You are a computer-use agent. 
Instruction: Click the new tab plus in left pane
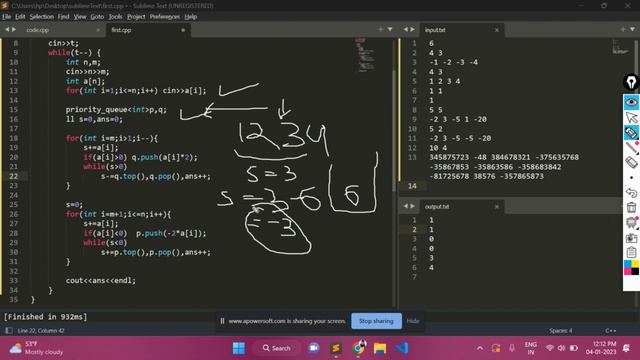click(x=380, y=29)
